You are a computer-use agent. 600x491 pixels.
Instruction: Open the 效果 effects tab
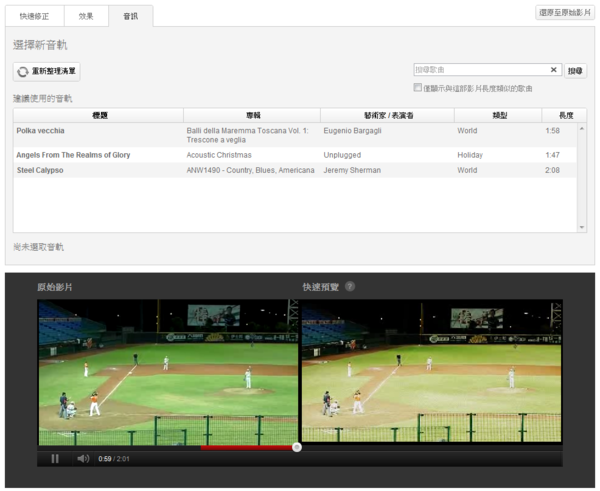(x=86, y=16)
